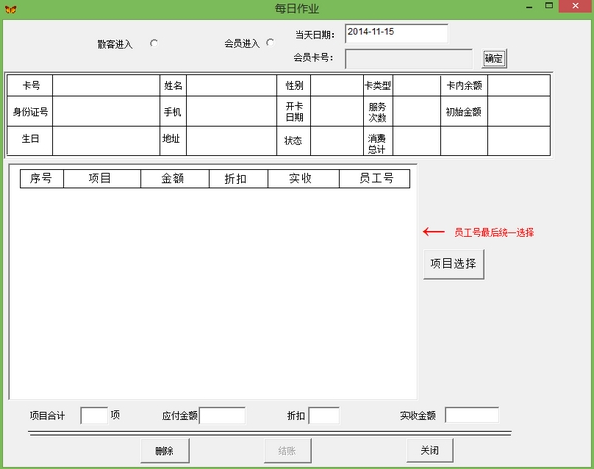Click the 序号 column header

pos(42,178)
